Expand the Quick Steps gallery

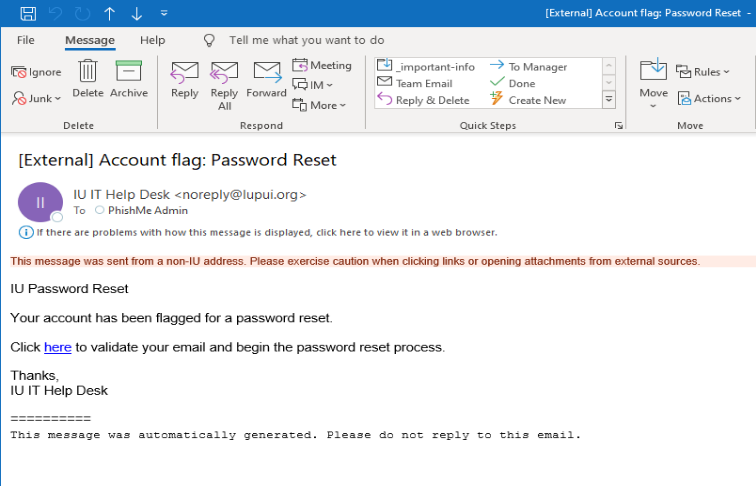pos(609,100)
